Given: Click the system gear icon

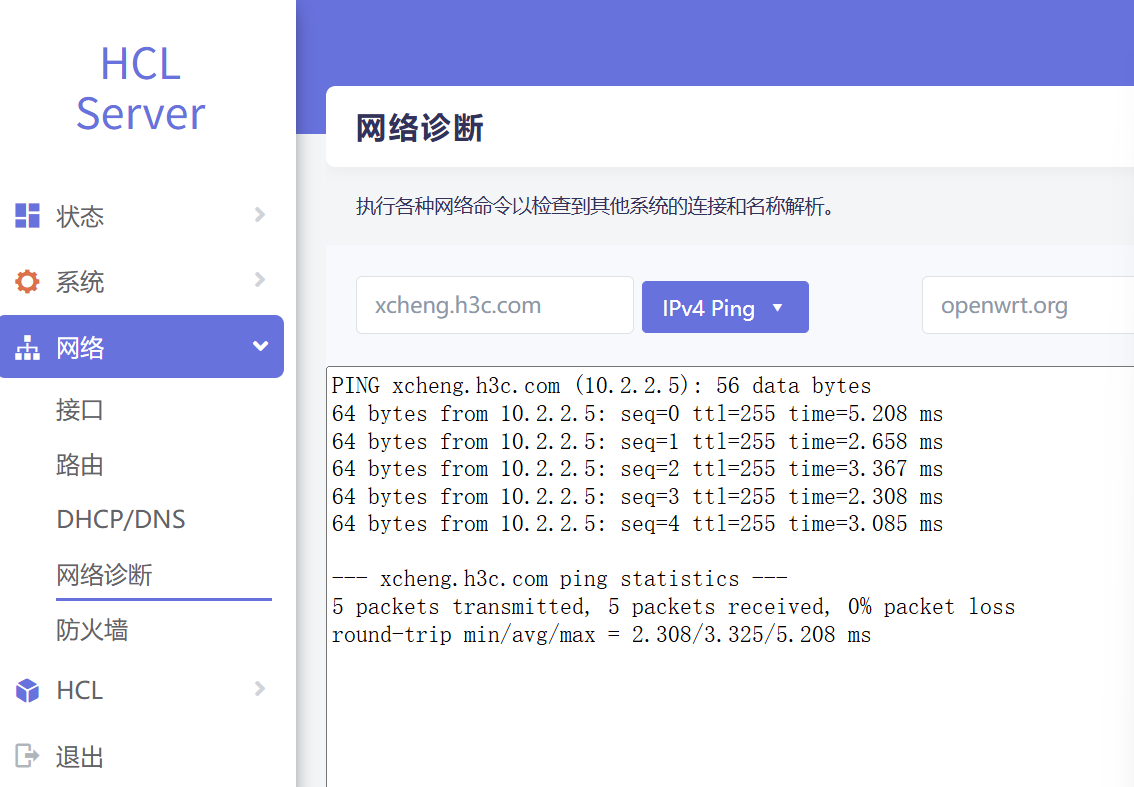Looking at the screenshot, I should (x=27, y=282).
